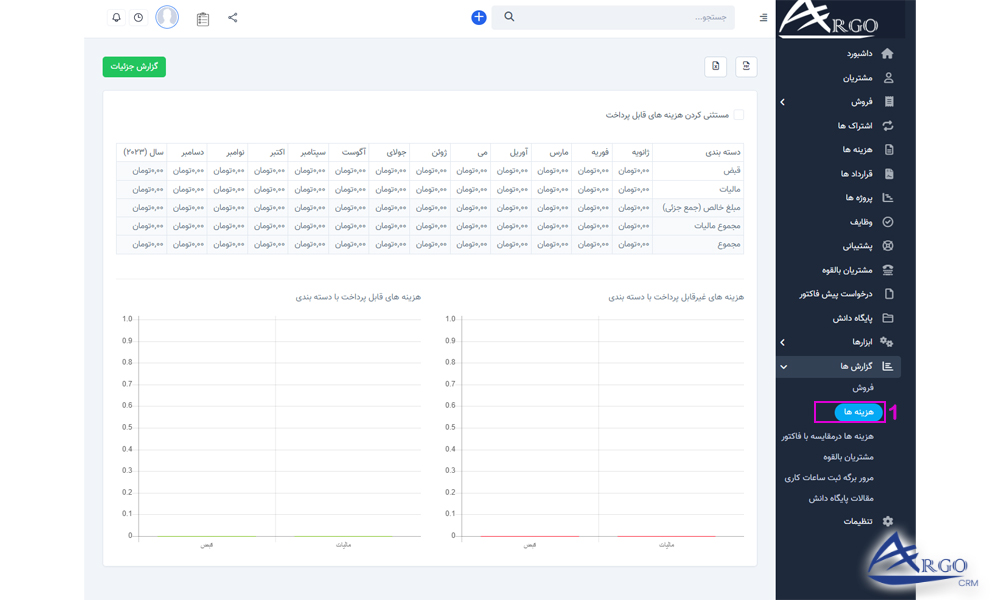The height and width of the screenshot is (600, 1000).
Task: Click the green گزارش جزئیات button
Action: click(x=134, y=66)
